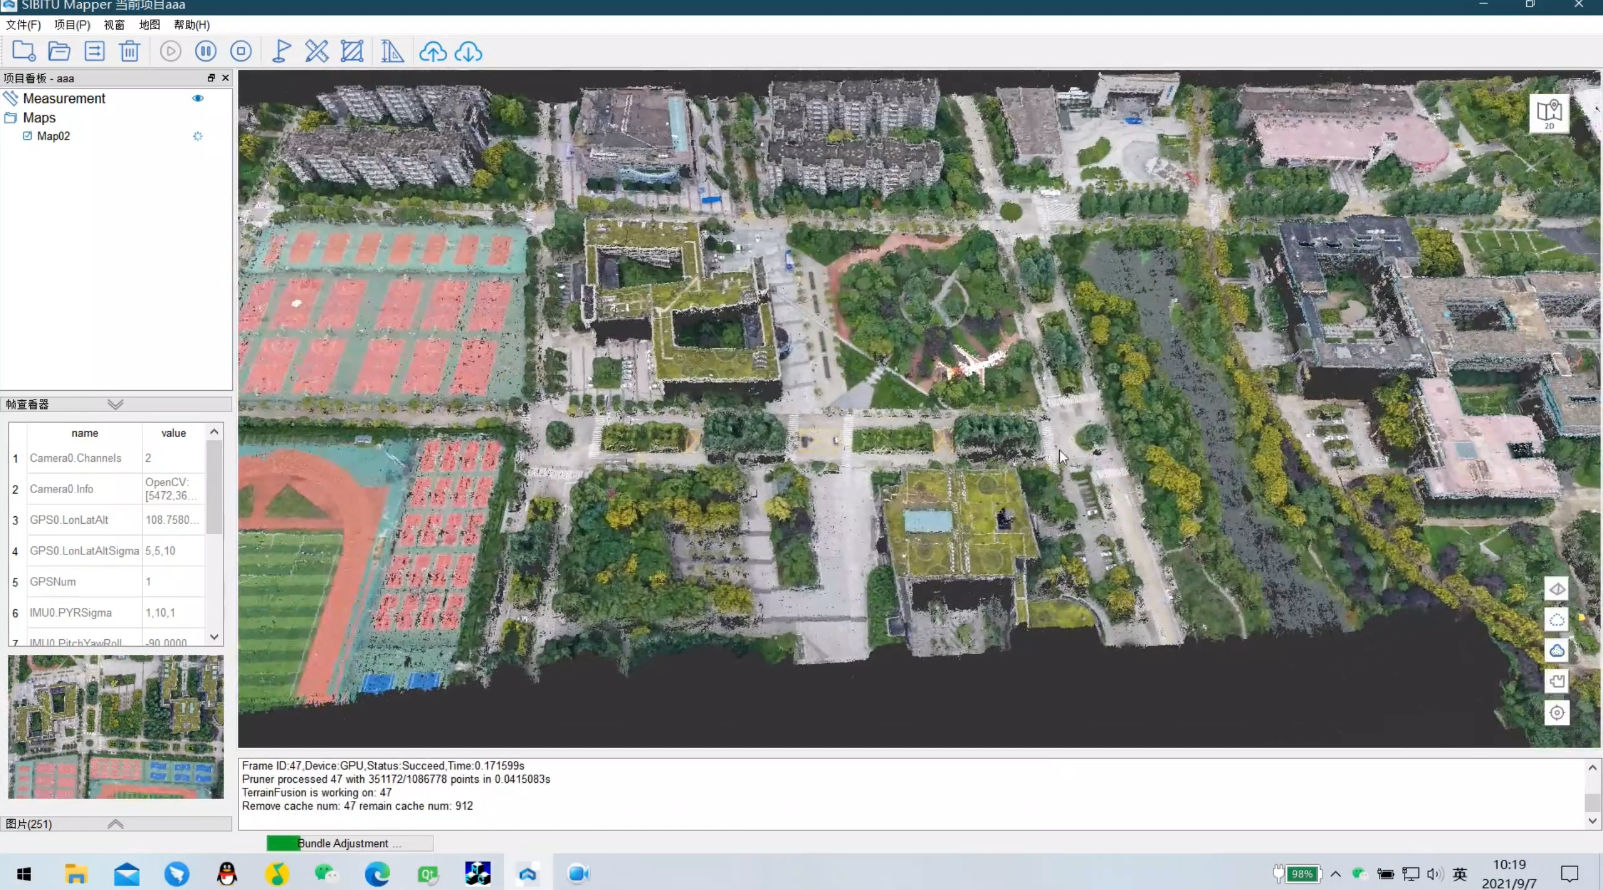Select the Camera0.Channels row
Viewport: 1603px width, 890px height.
(107, 458)
